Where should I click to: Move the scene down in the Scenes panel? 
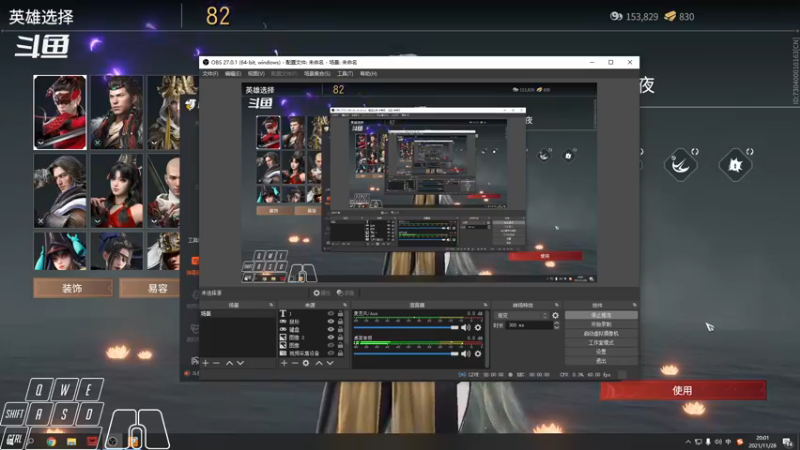pos(240,363)
